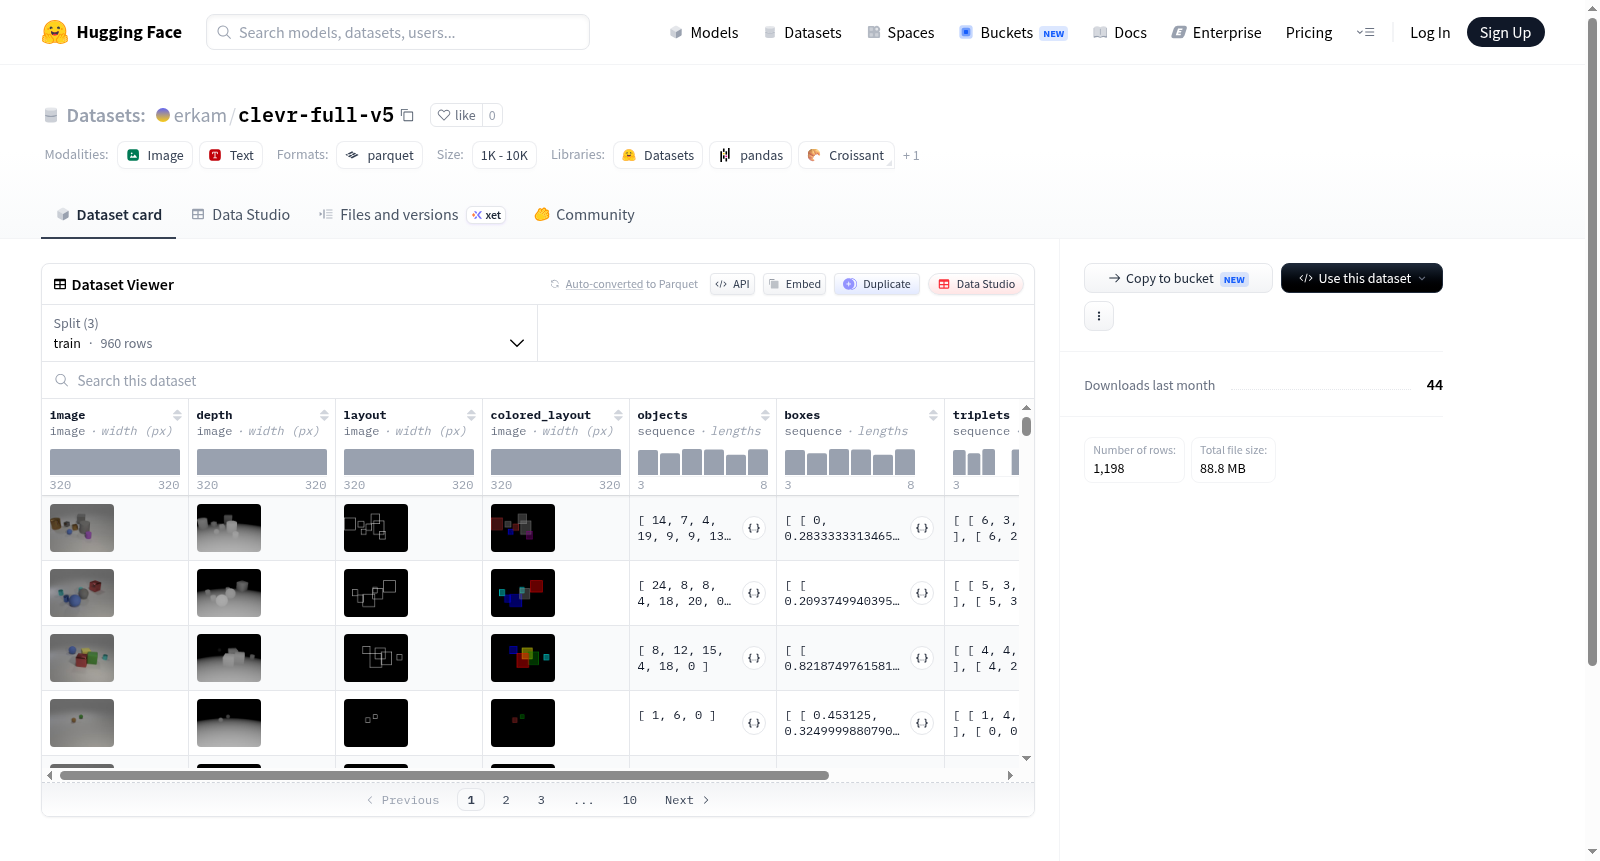The width and height of the screenshot is (1600, 861).
Task: Expand objects cell starting with 24, 8, 8
Action: pos(754,593)
